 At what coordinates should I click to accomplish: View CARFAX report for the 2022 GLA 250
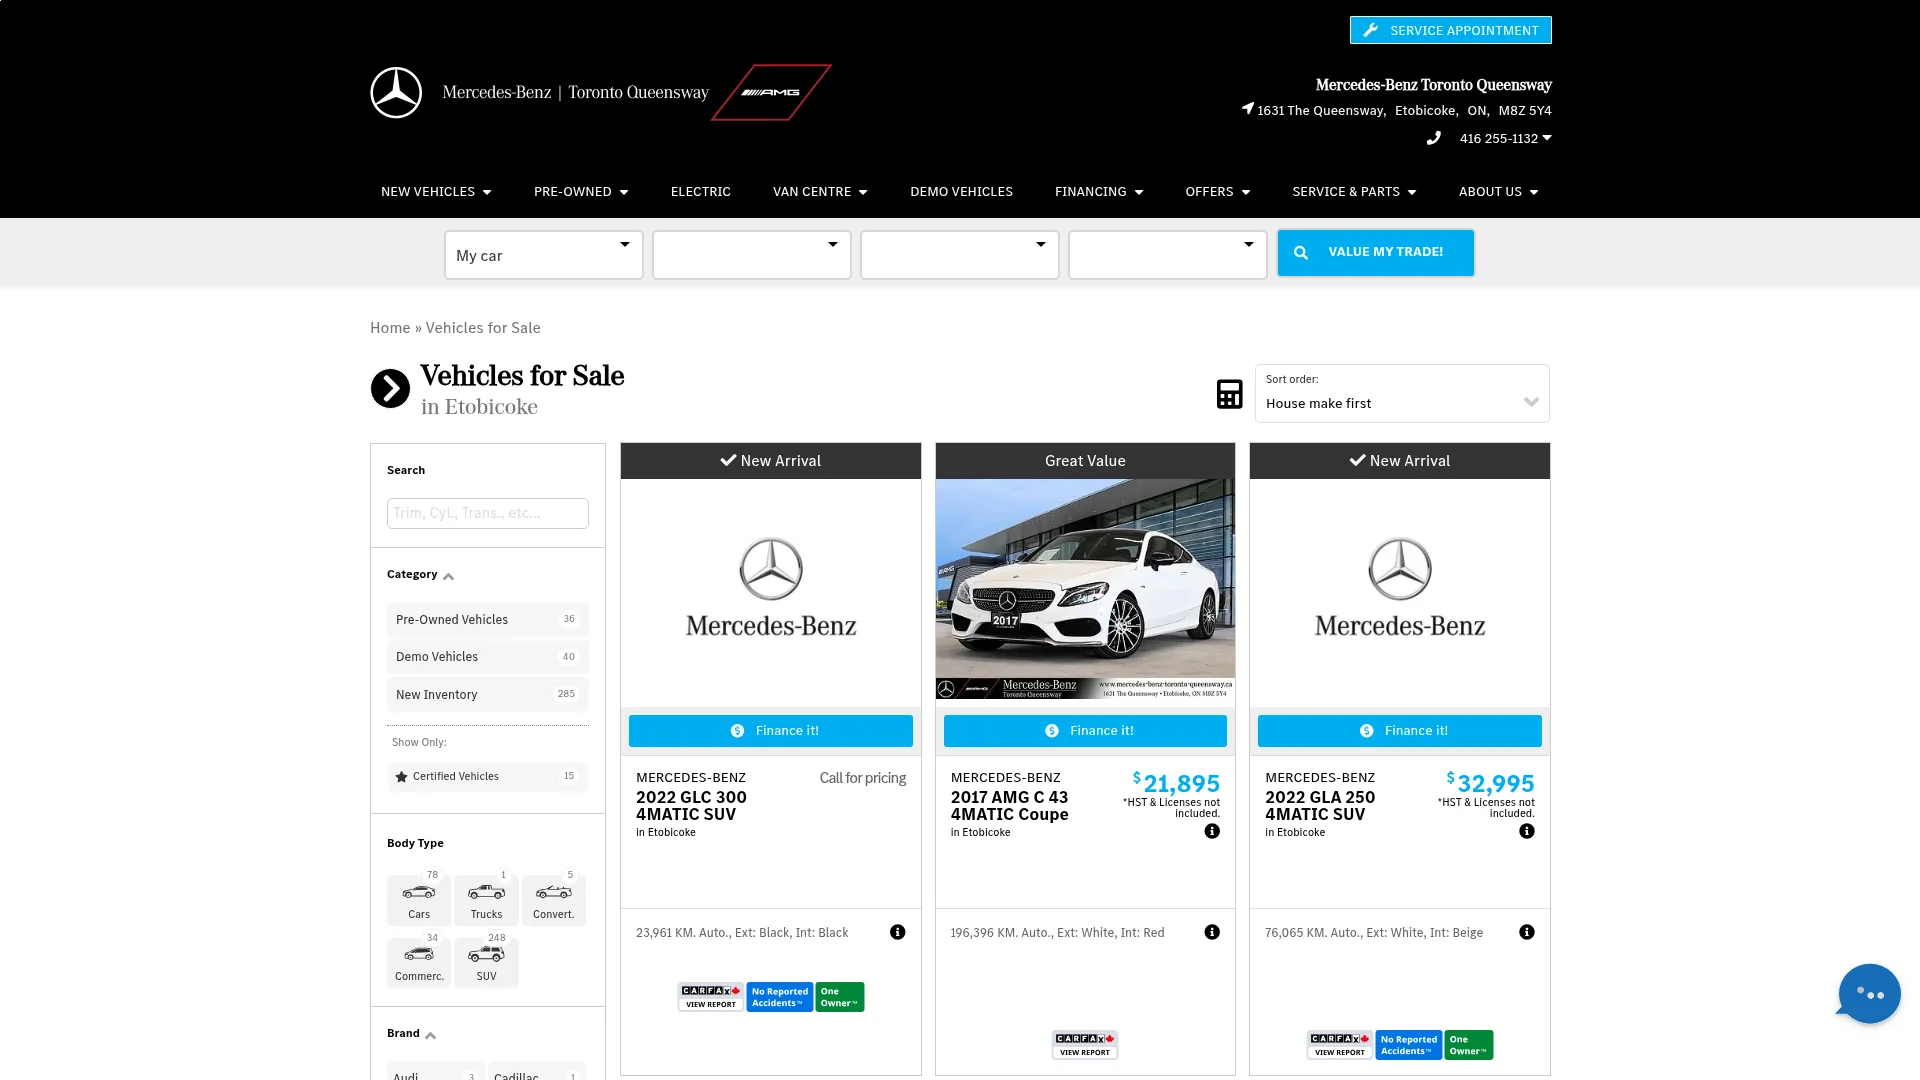coord(1340,1045)
